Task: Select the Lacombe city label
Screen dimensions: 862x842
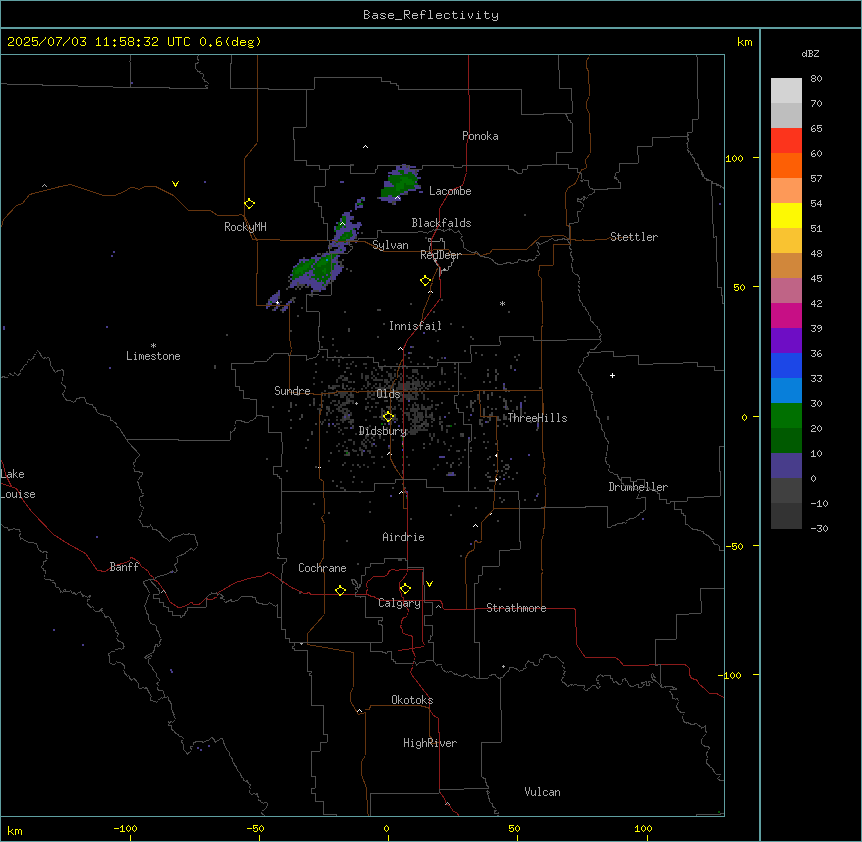Action: 450,191
